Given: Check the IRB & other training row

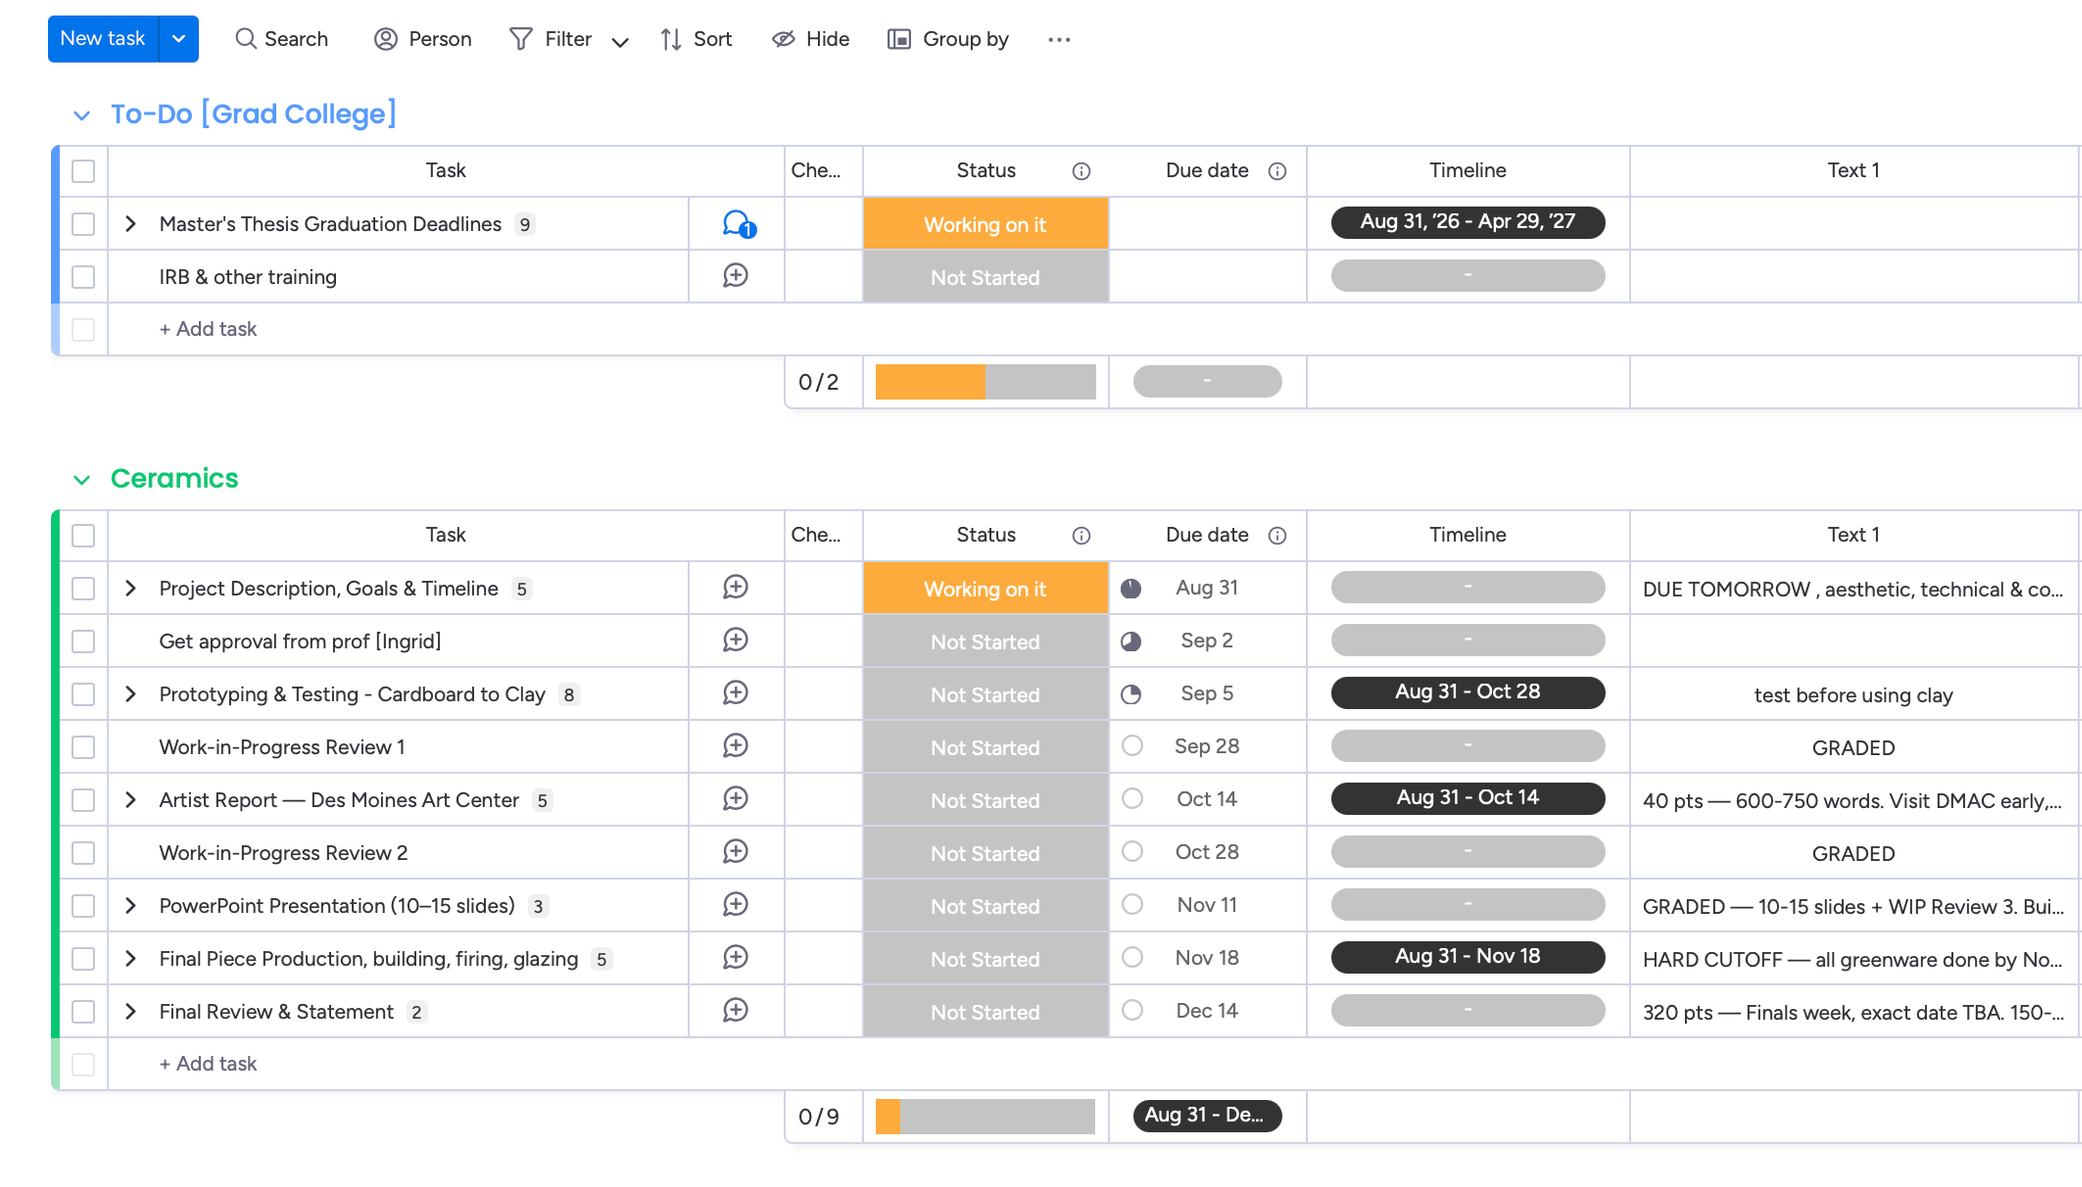Looking at the screenshot, I should [84, 277].
